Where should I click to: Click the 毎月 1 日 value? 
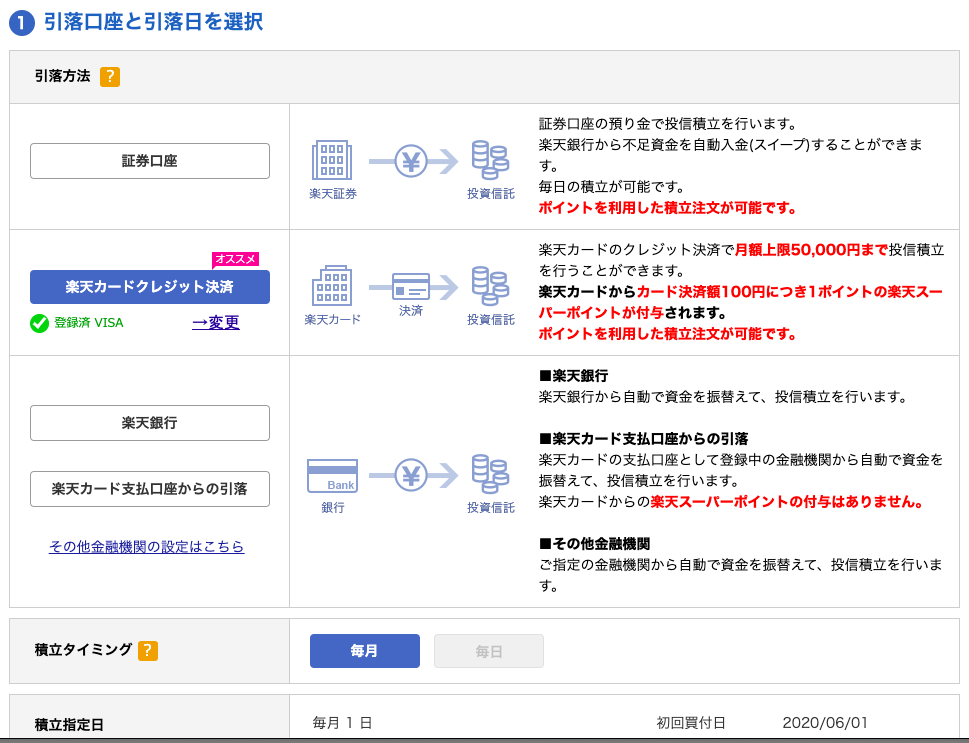[x=342, y=723]
